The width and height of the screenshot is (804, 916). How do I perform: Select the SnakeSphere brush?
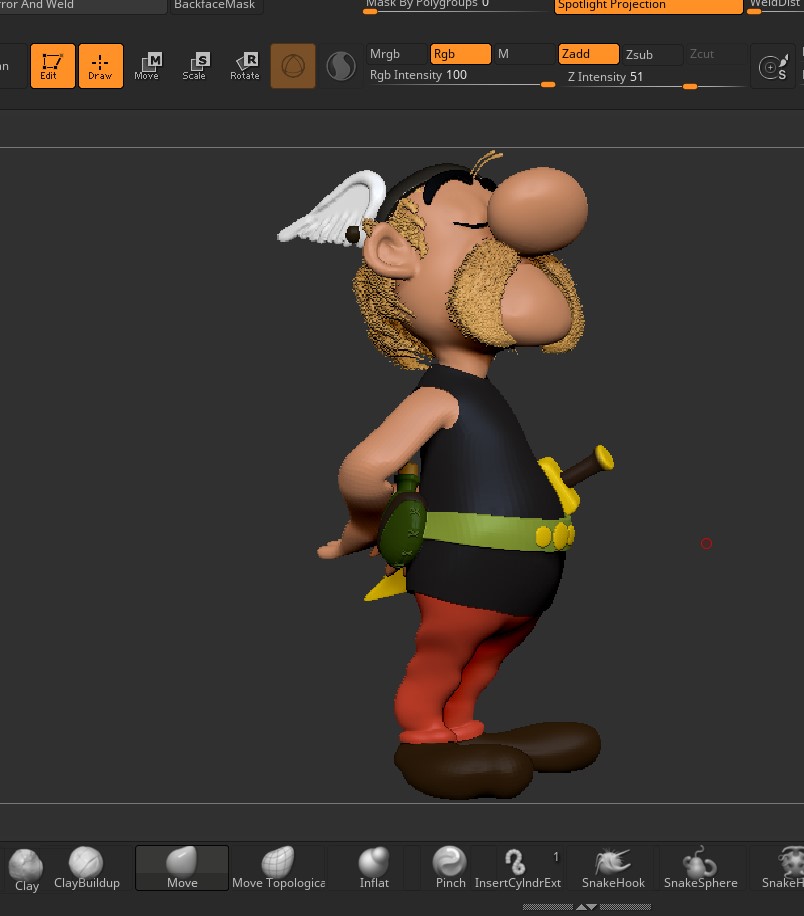point(700,868)
